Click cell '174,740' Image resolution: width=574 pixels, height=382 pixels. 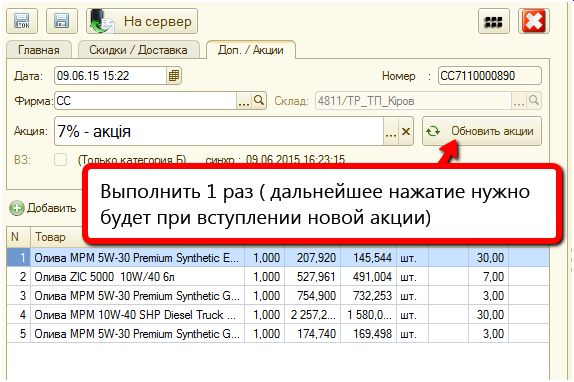(313, 334)
